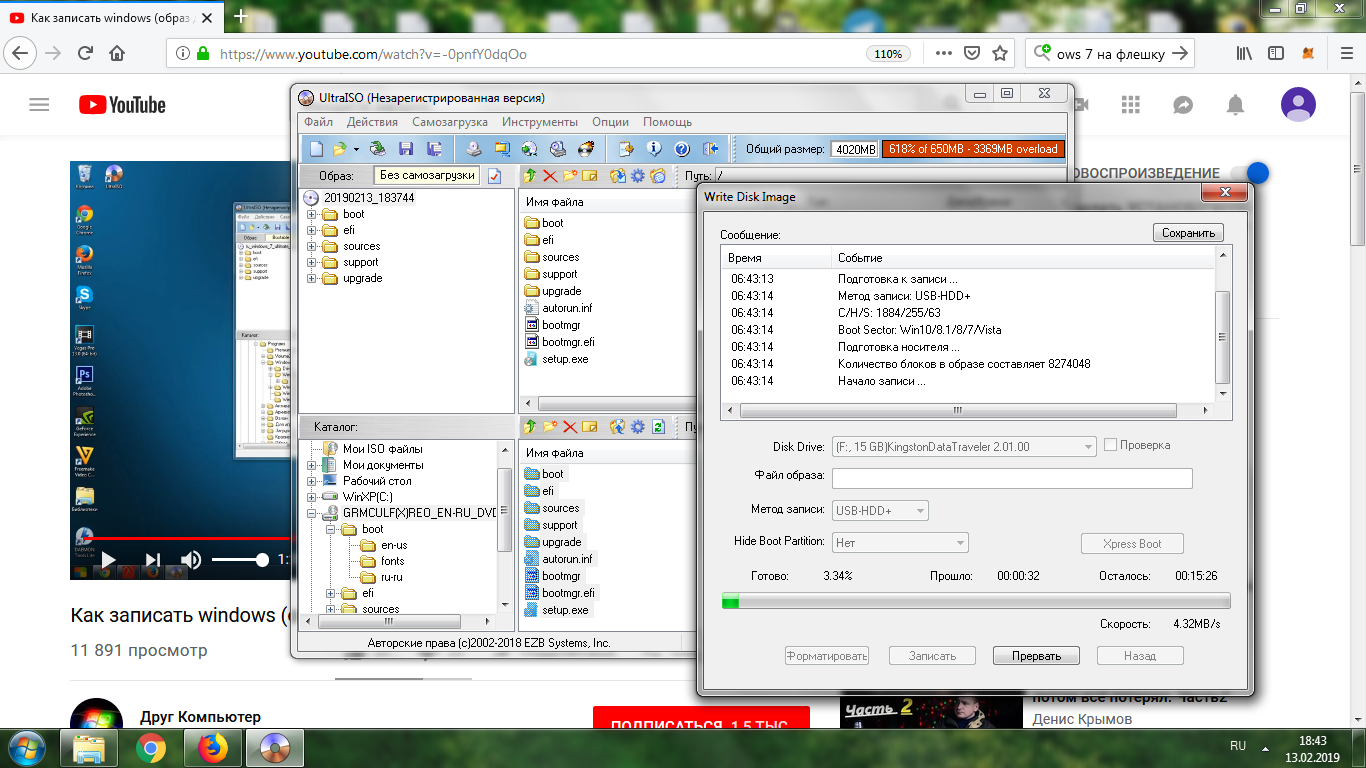Image resolution: width=1366 pixels, height=768 pixels.
Task: Click UltraISO Open CD/DVD toolbar icon
Action: (x=377, y=149)
